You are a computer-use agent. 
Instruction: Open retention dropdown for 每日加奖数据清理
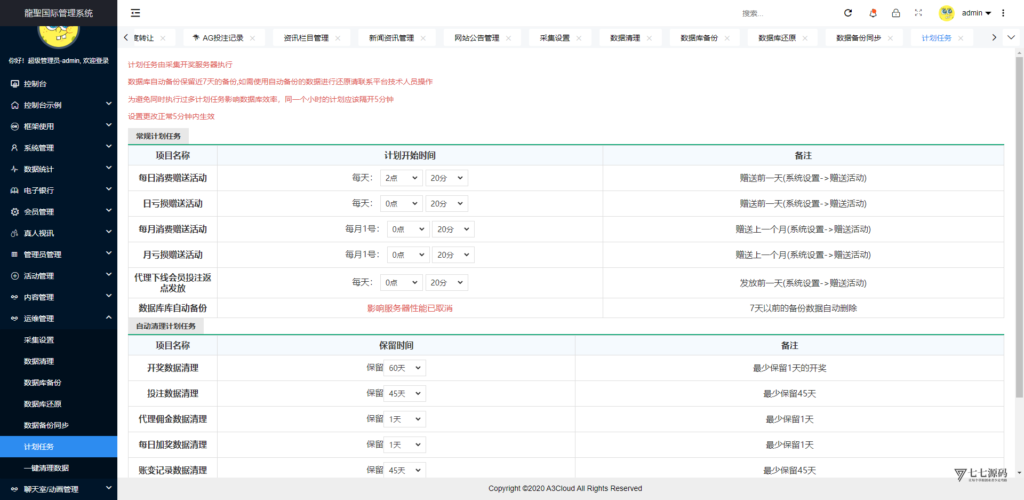click(x=404, y=445)
